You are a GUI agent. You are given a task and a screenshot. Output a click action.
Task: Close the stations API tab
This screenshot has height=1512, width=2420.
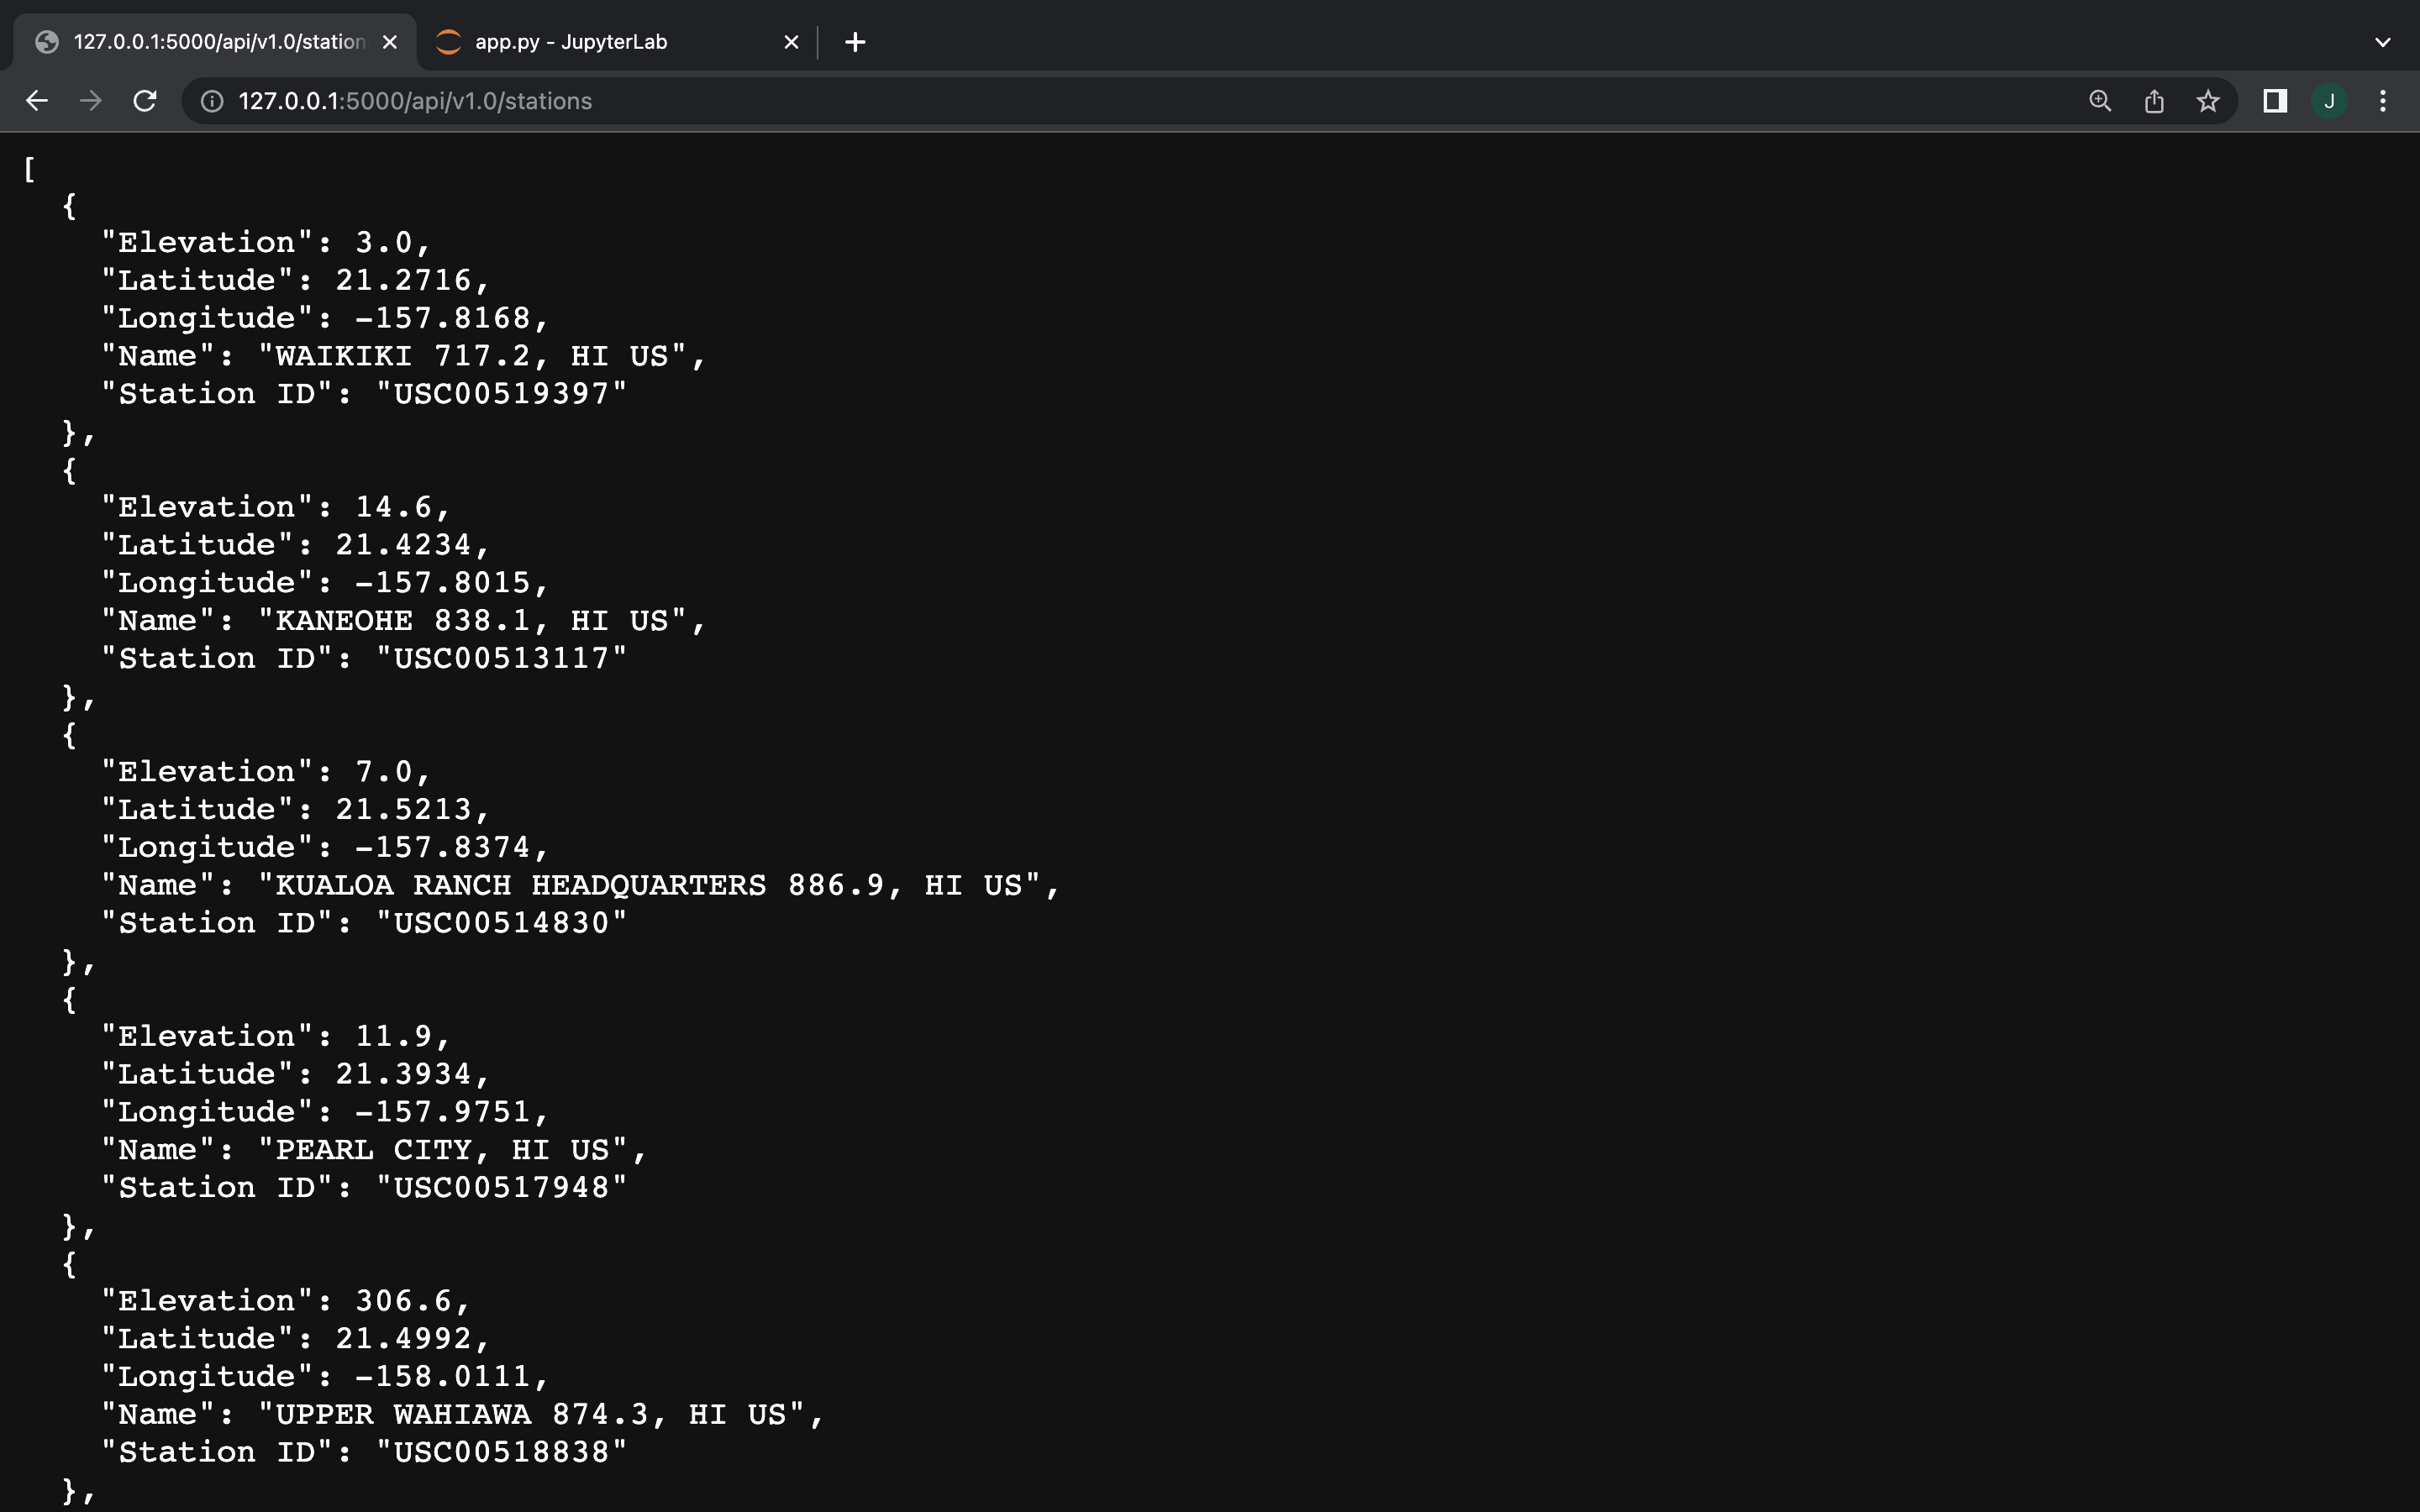click(x=390, y=42)
